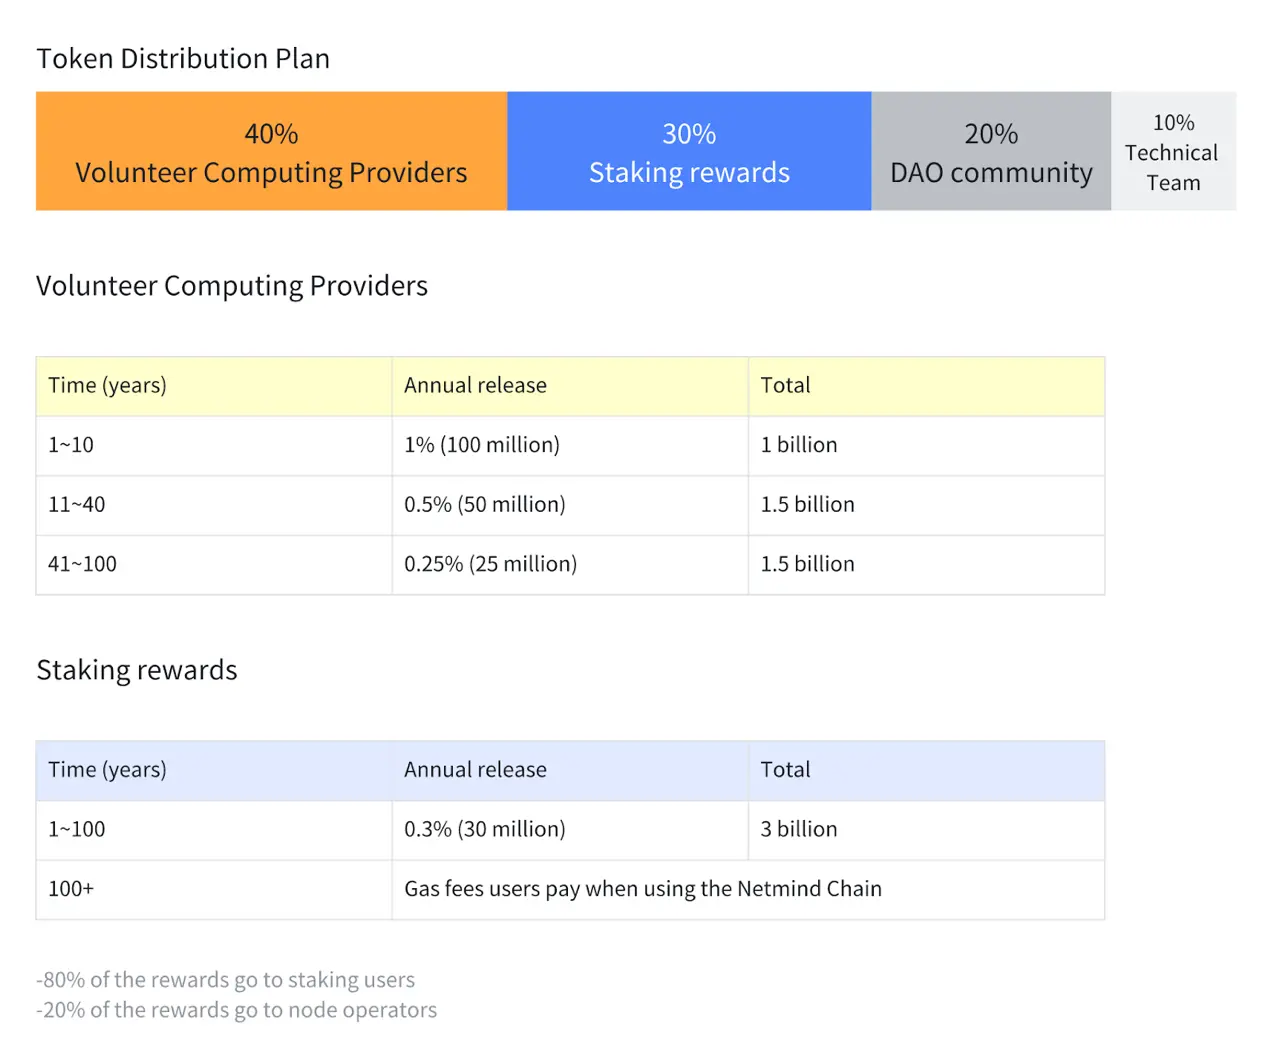
Task: Click the 0.5% (50 million) cell
Action: click(570, 505)
